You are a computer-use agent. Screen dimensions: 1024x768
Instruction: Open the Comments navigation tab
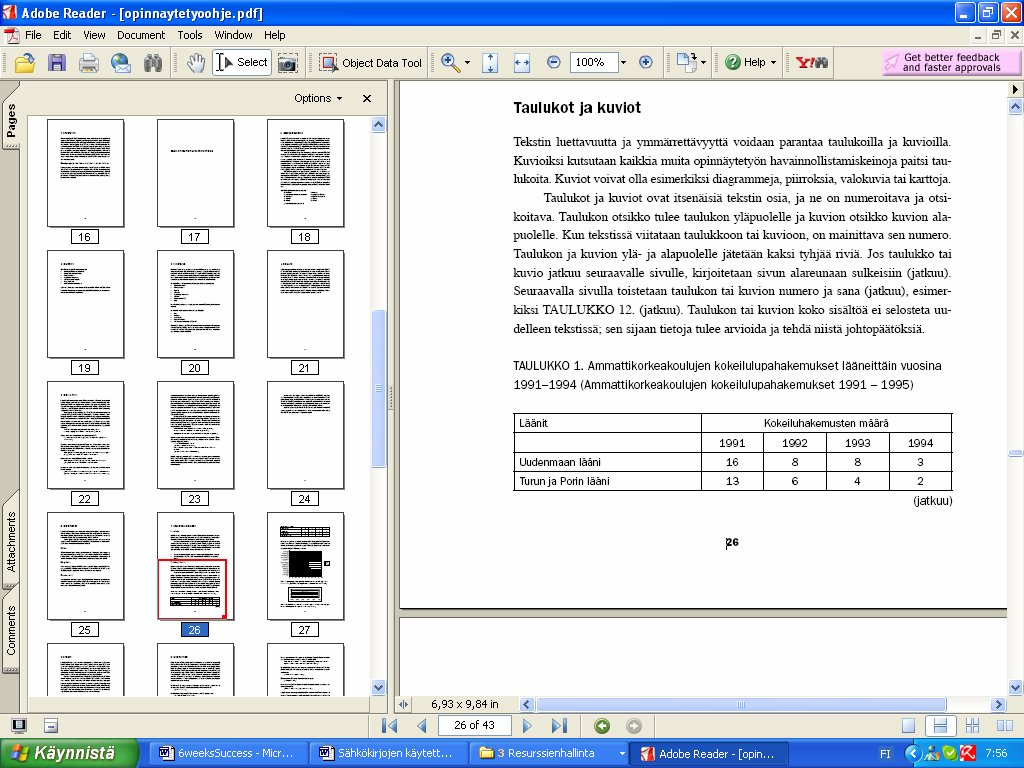tap(11, 629)
